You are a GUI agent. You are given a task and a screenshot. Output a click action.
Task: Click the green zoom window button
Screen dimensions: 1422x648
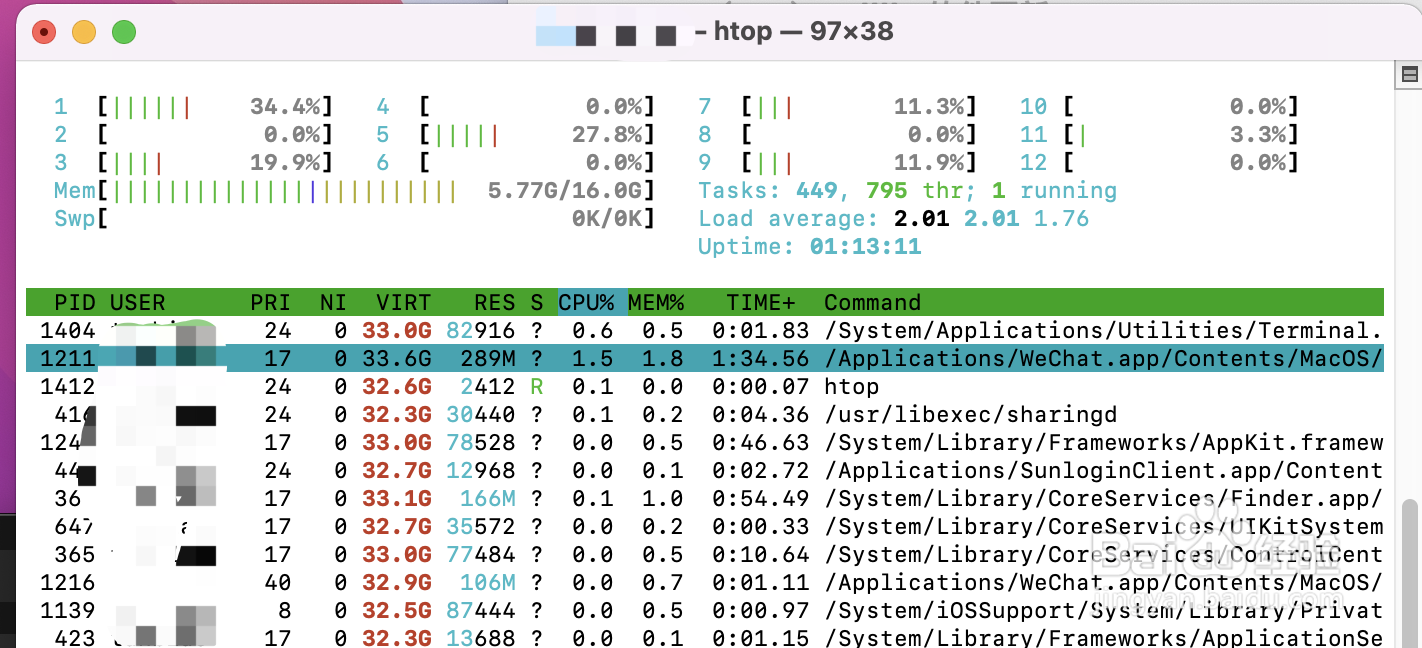point(124,32)
